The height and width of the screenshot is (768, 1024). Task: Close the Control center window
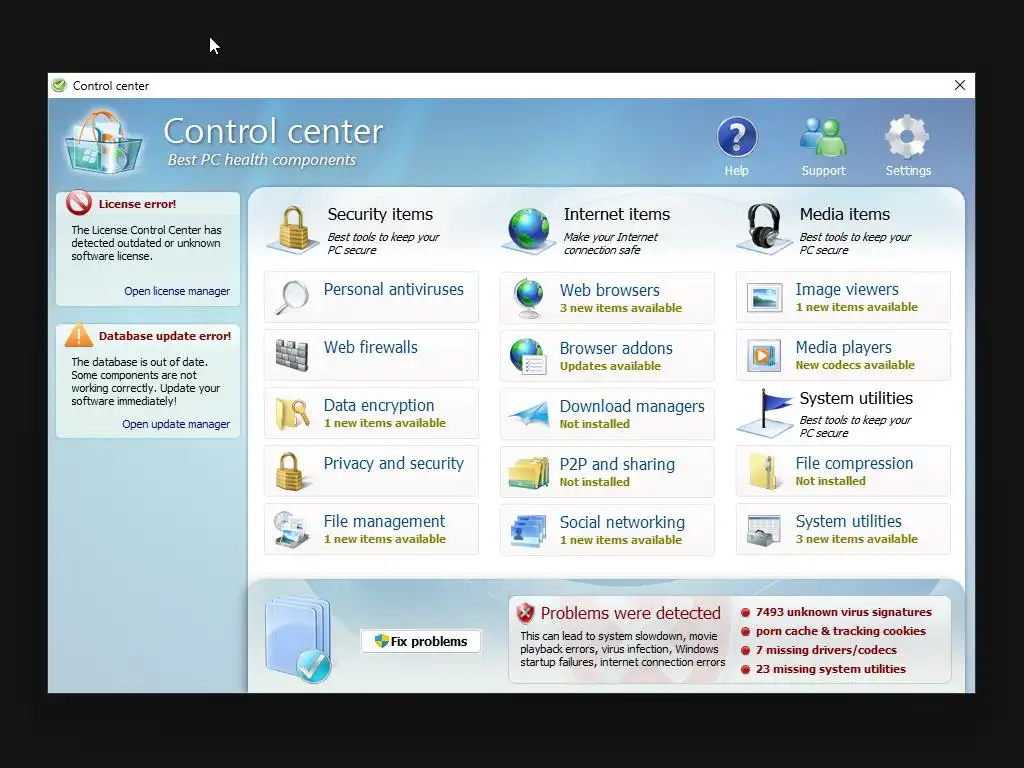(x=959, y=86)
